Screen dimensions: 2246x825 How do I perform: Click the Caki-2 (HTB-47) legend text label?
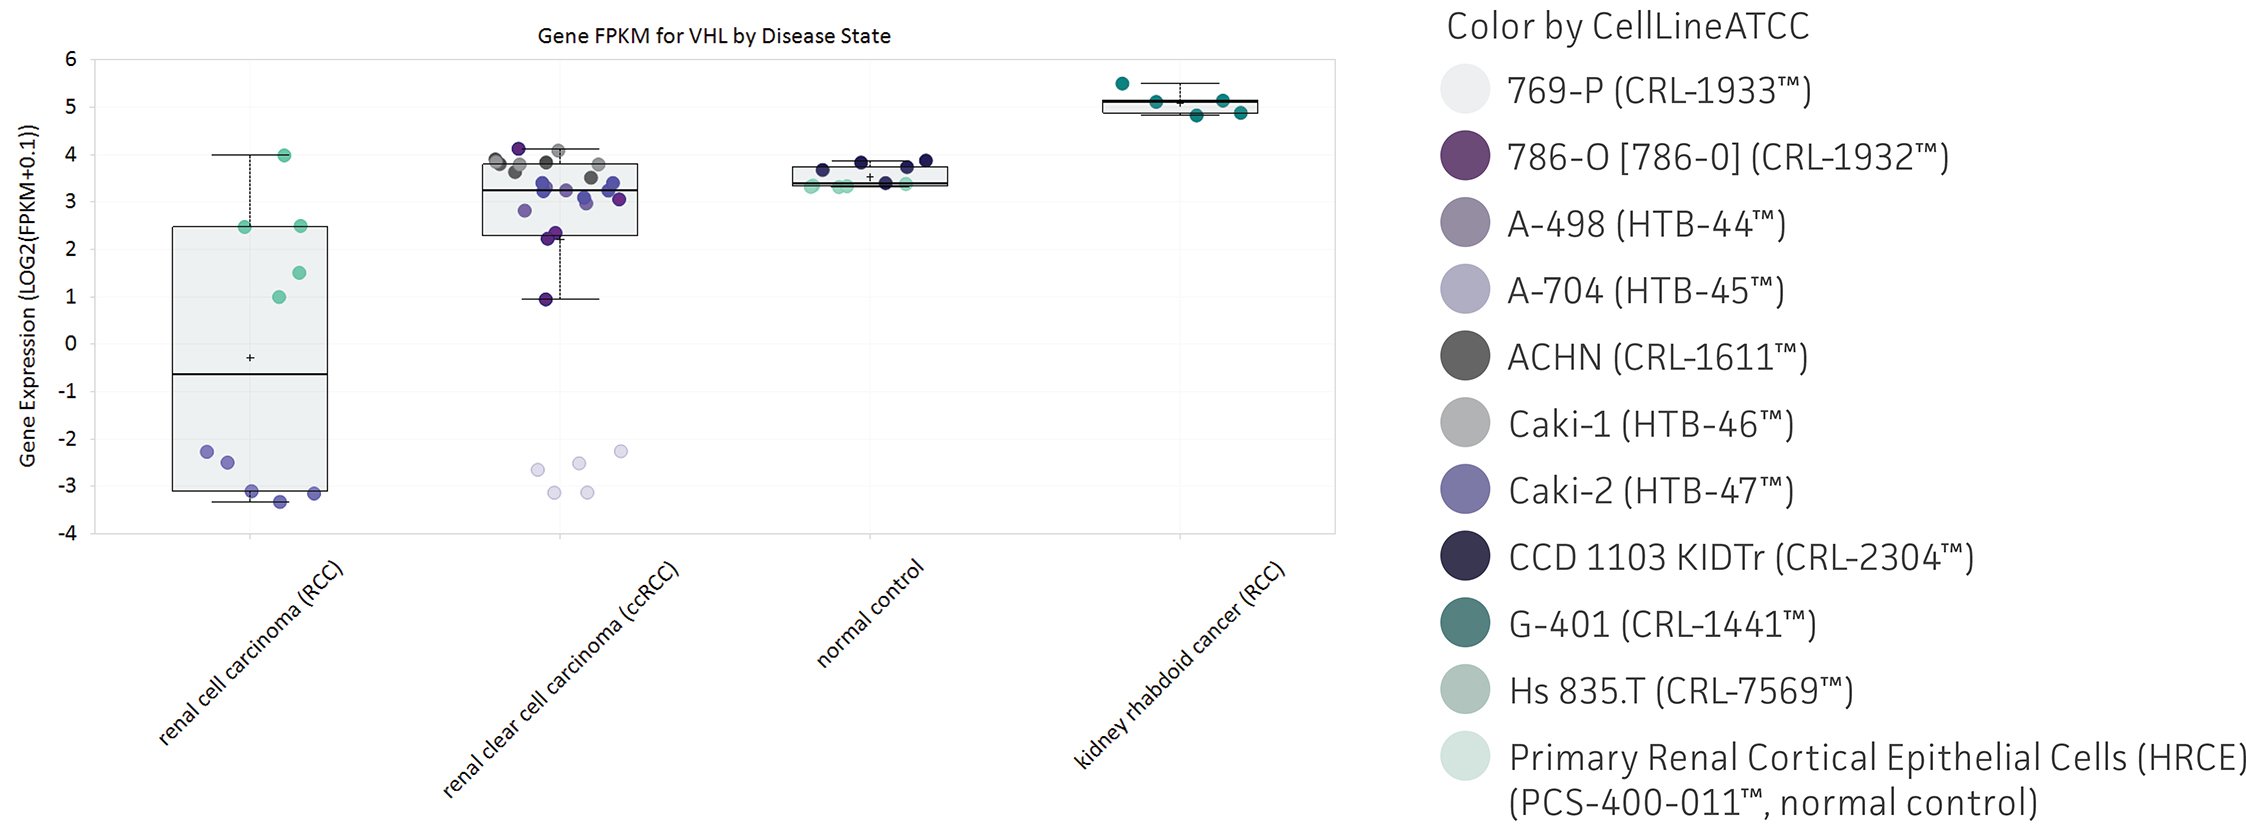1650,491
